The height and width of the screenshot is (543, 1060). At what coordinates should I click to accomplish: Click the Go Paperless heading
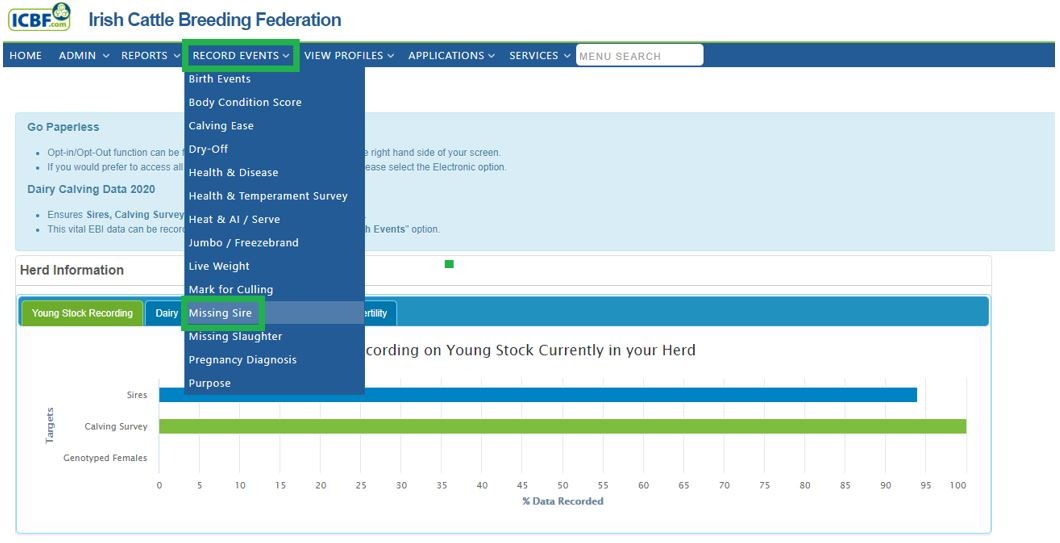coord(63,127)
